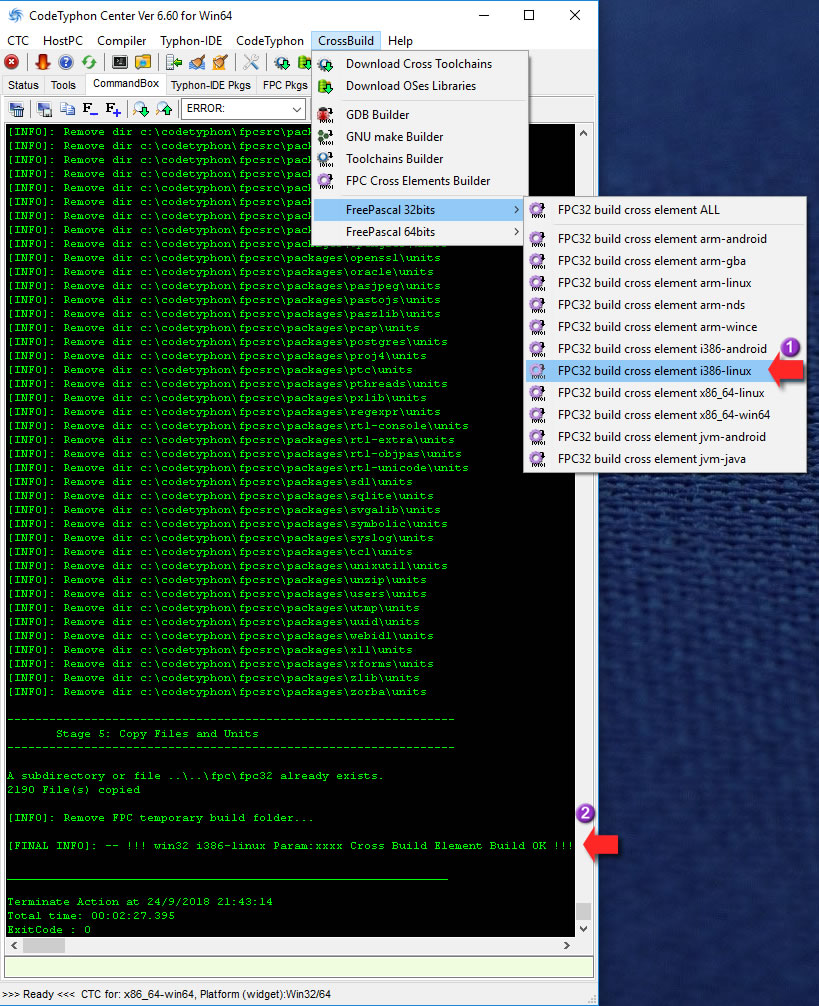Click the '2190 File(s) copied' output line
The height and width of the screenshot is (1006, 819).
pyautogui.click(x=74, y=790)
